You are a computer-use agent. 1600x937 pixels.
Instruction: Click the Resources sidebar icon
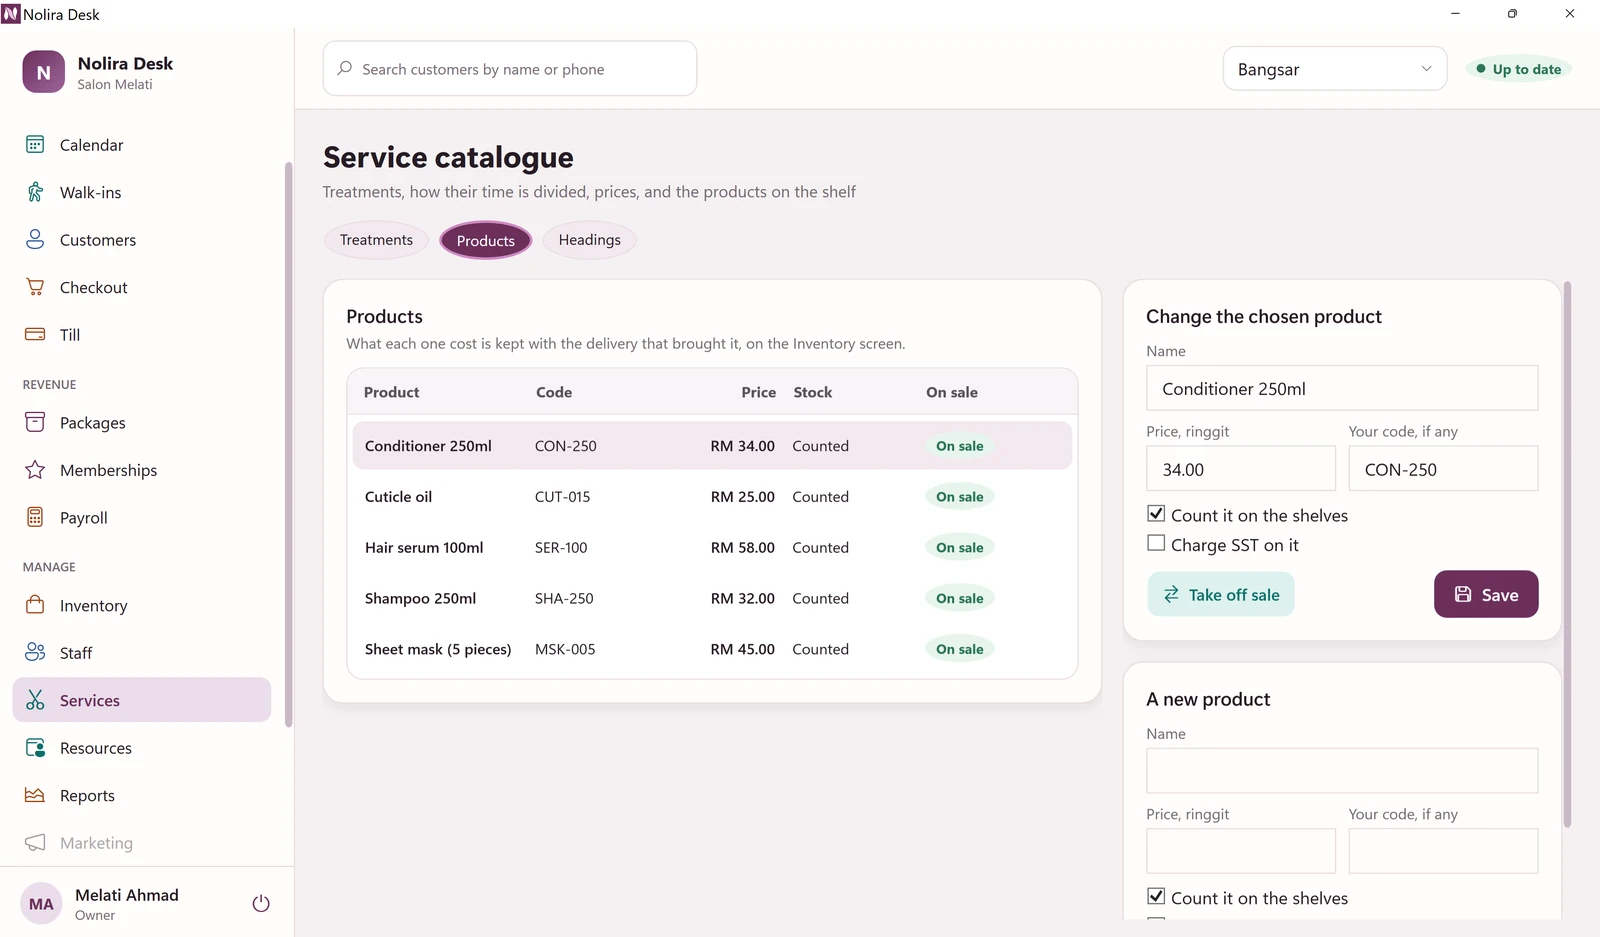point(35,747)
